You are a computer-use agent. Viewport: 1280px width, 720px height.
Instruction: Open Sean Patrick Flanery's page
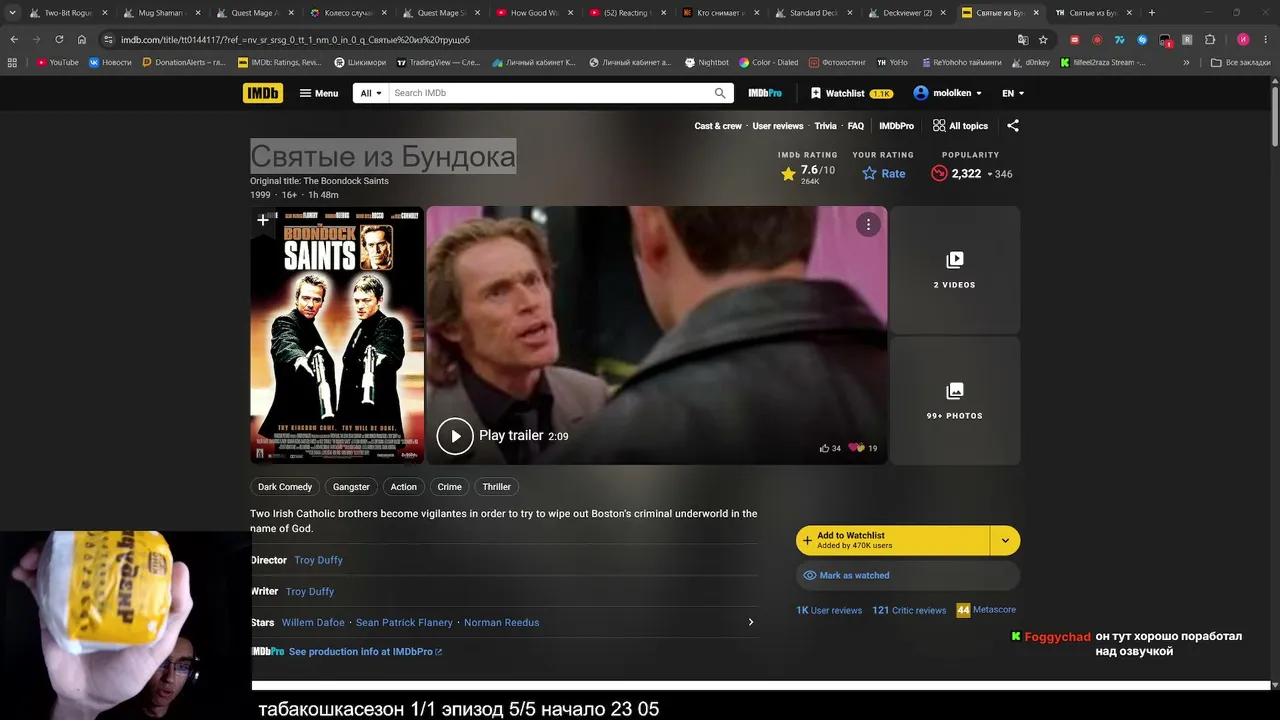[x=404, y=622]
